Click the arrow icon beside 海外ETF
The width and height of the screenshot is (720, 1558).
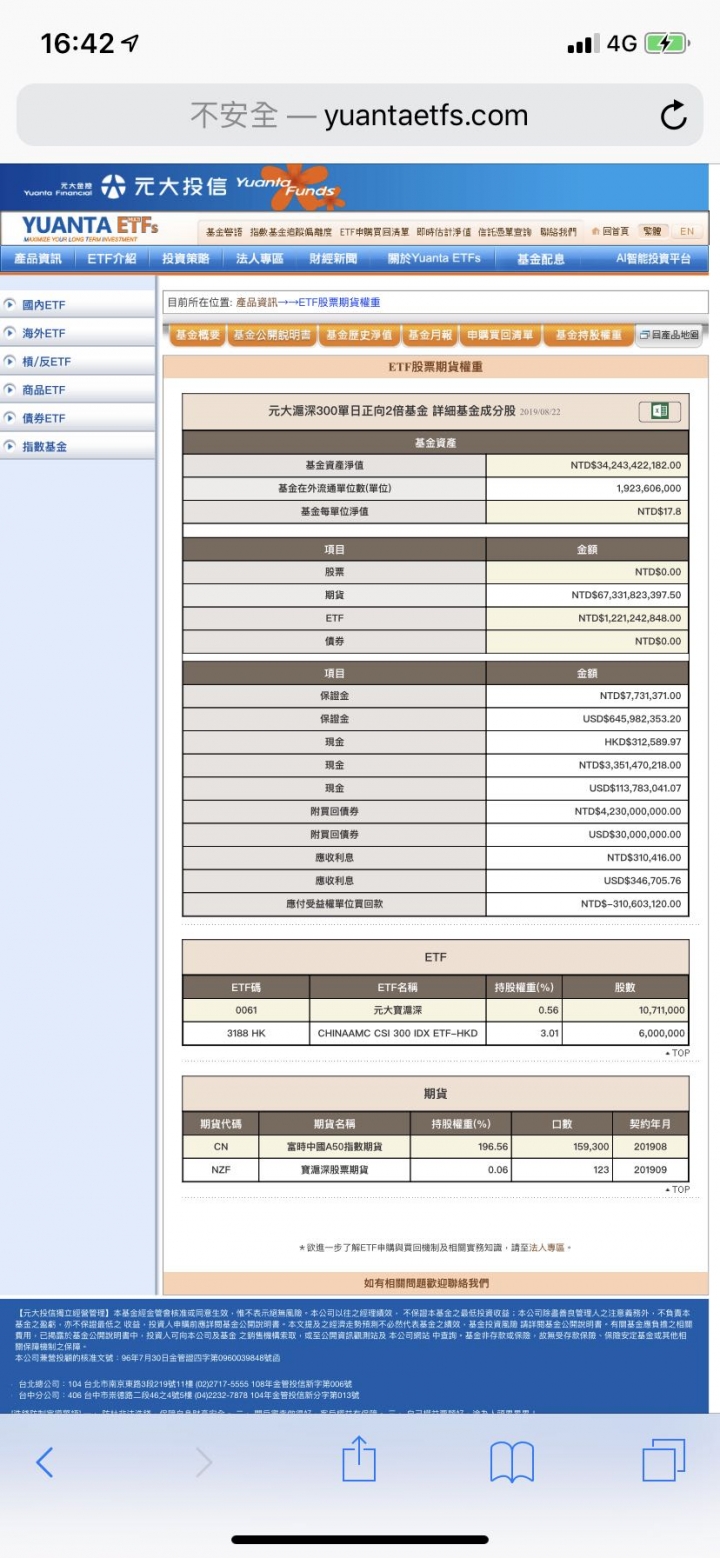[11, 333]
